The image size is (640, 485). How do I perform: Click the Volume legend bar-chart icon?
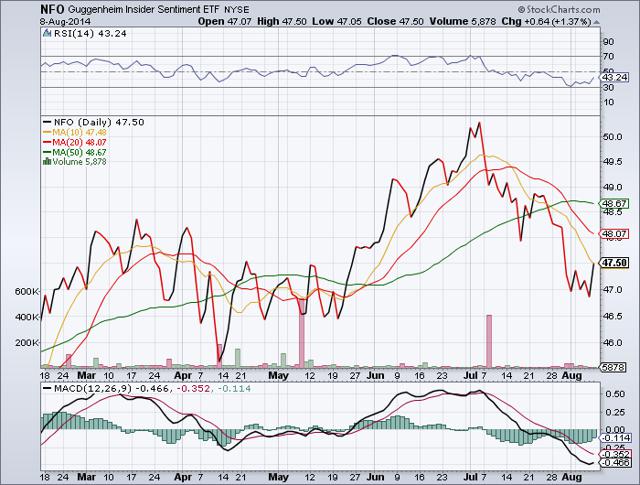coord(47,162)
